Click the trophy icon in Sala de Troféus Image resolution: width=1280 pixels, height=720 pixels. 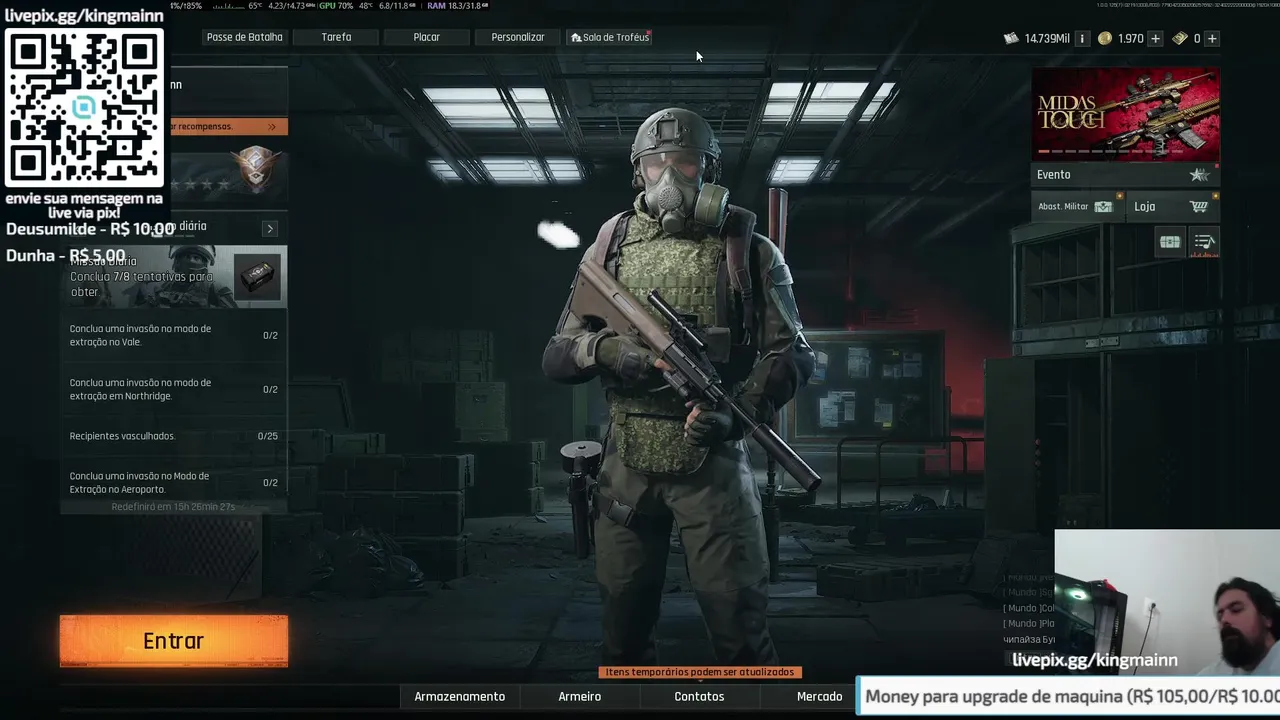576,38
